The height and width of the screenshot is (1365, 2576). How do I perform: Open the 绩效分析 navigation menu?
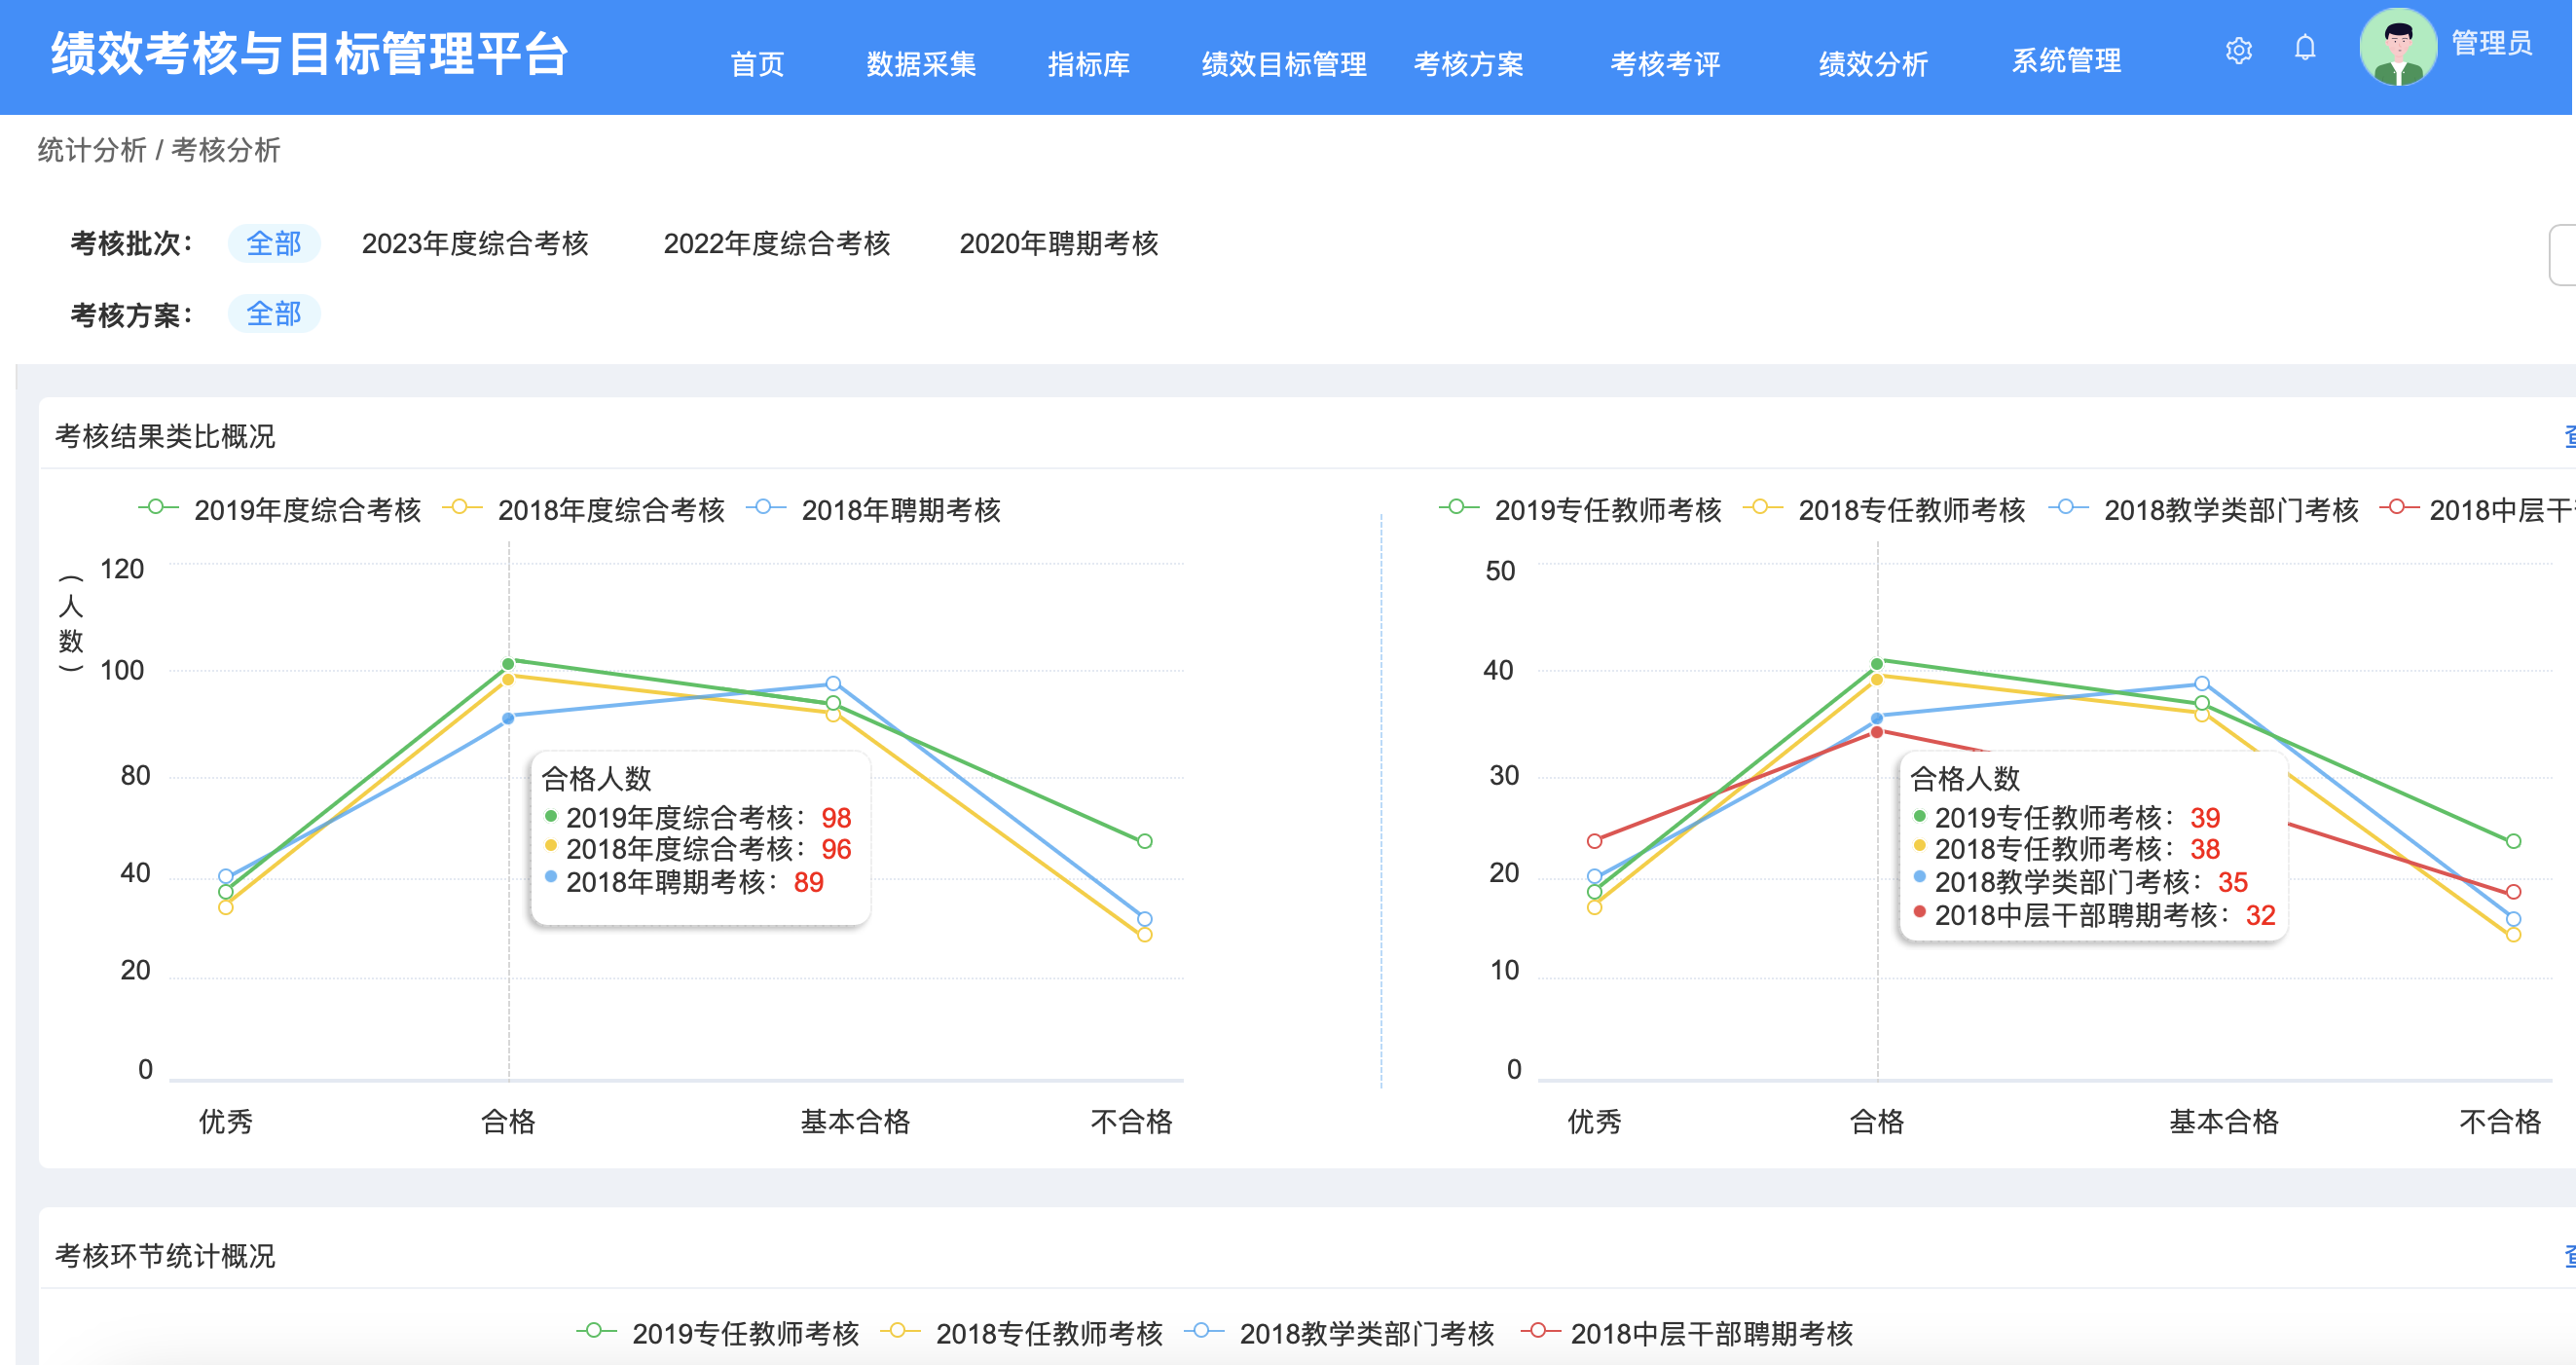pyautogui.click(x=1872, y=64)
